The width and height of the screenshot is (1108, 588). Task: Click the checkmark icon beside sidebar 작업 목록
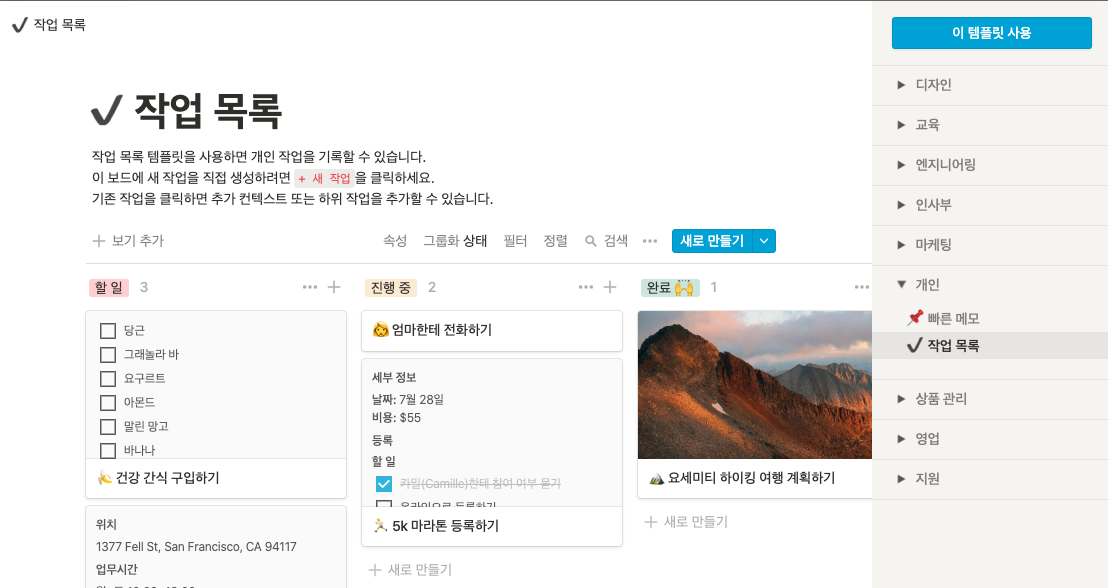pyautogui.click(x=914, y=345)
